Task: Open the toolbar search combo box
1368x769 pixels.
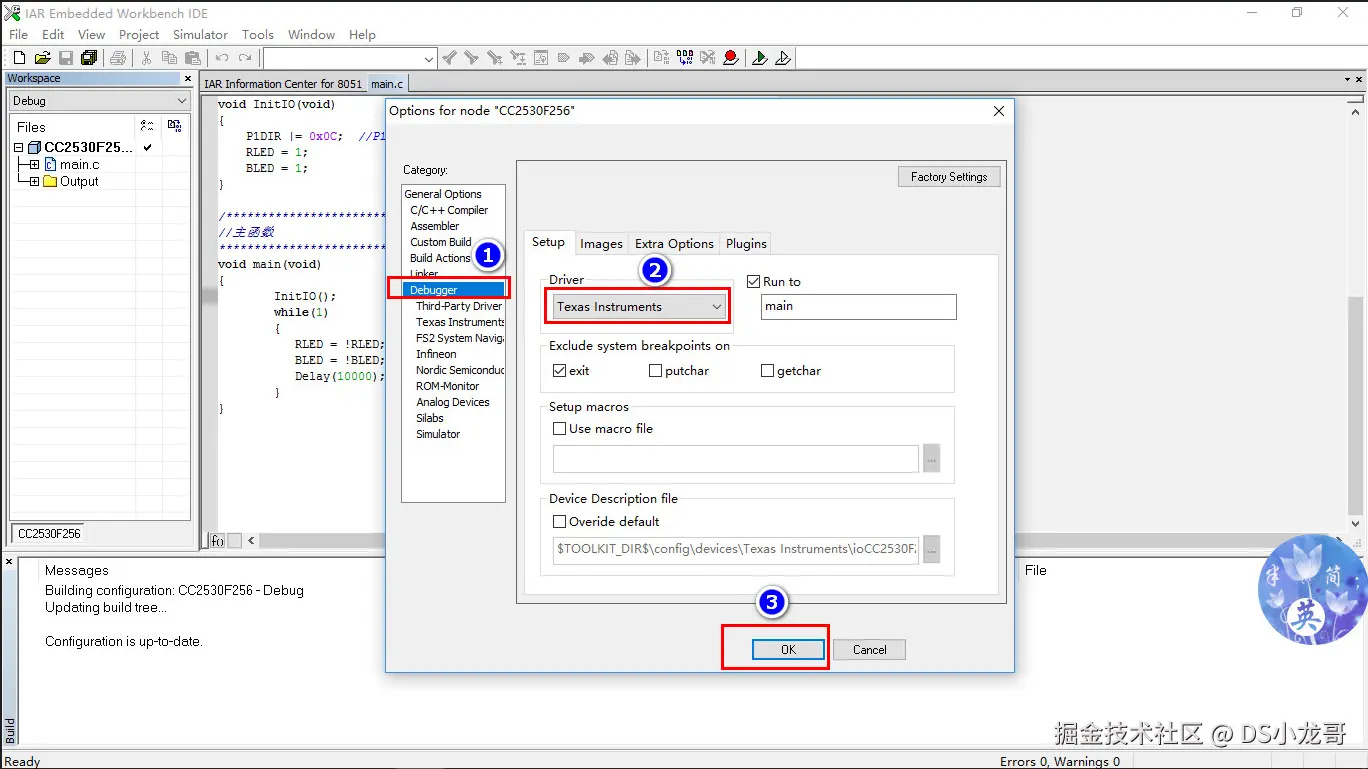Action: [350, 59]
